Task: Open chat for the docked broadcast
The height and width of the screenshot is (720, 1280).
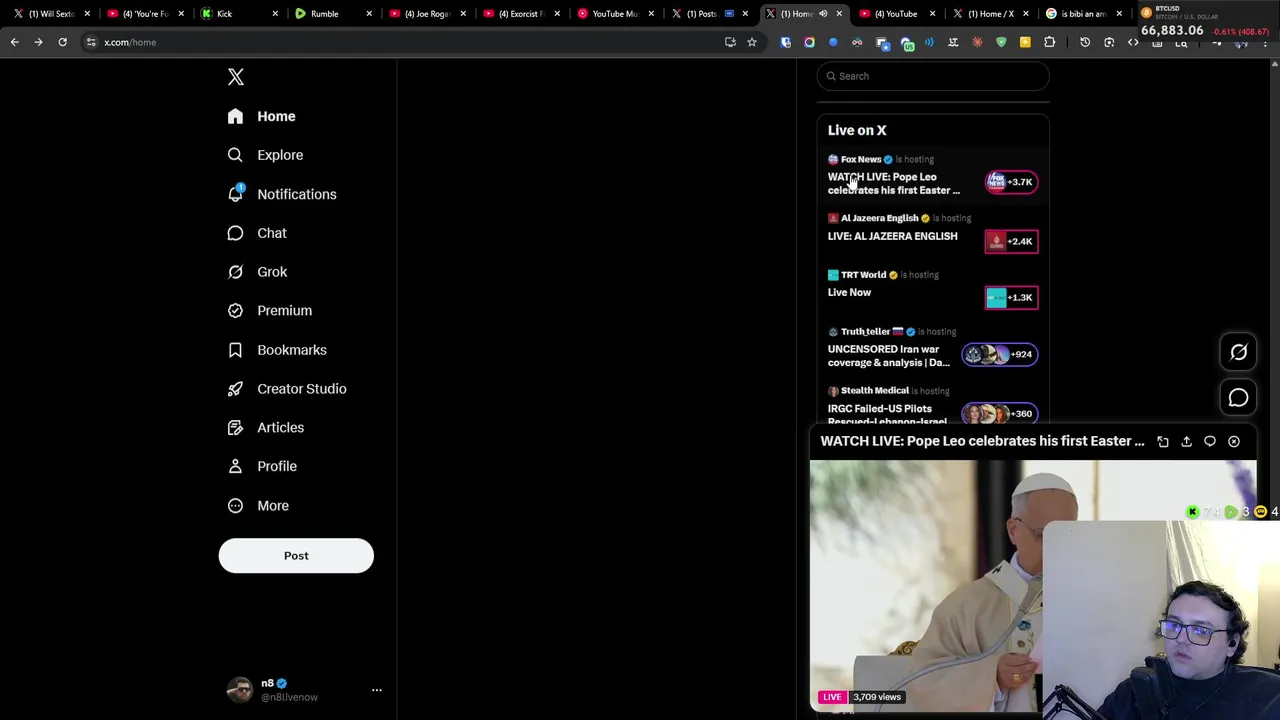Action: [1210, 441]
